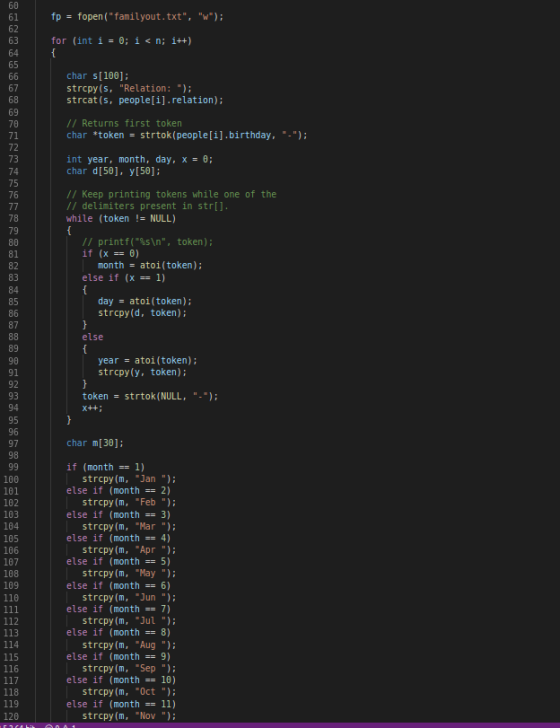Viewport: 560px width, 728px height.
Task: Click line number 63 in the gutter
Action: (x=13, y=41)
